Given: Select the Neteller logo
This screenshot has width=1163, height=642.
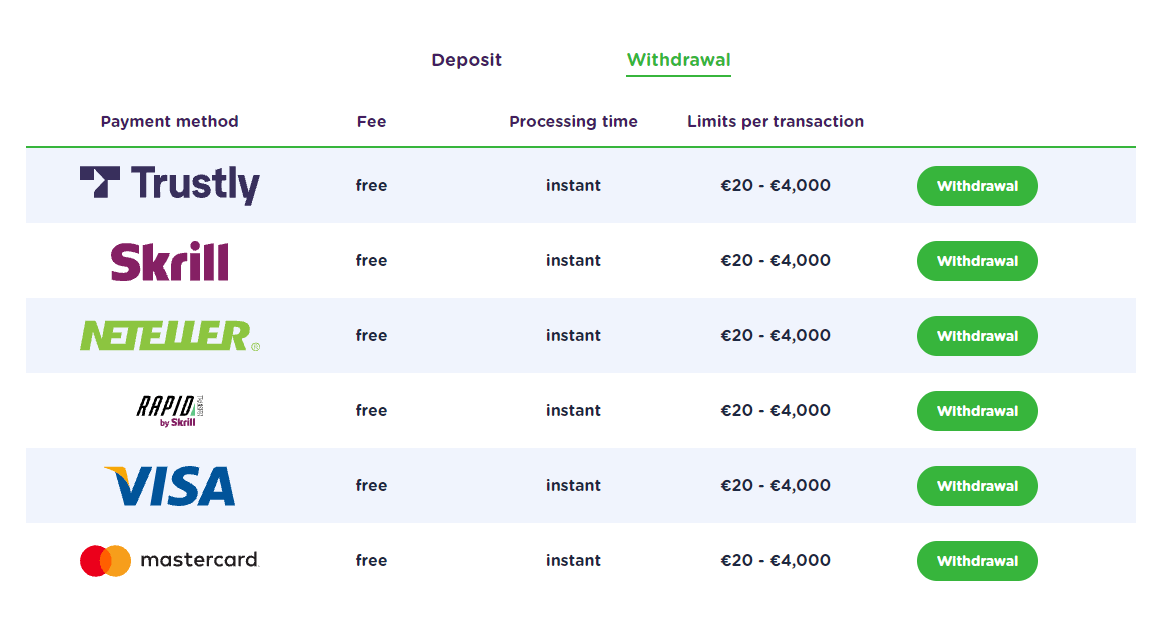Looking at the screenshot, I should click(170, 336).
